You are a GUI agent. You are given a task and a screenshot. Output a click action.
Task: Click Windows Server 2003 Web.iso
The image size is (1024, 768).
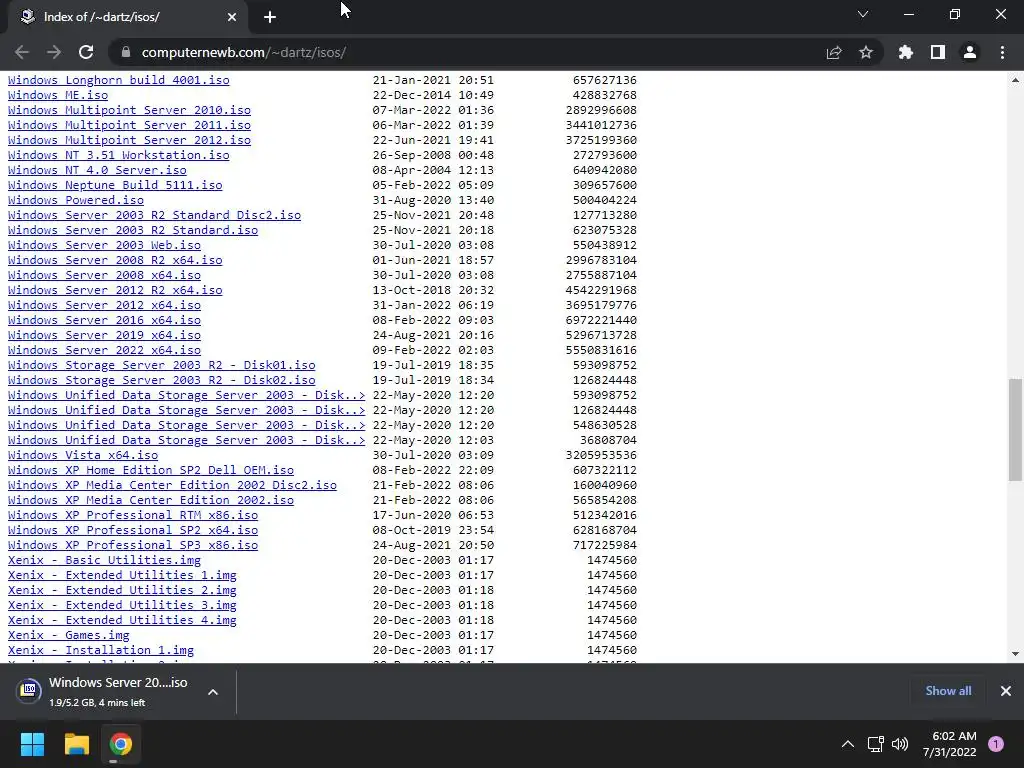click(x=104, y=245)
